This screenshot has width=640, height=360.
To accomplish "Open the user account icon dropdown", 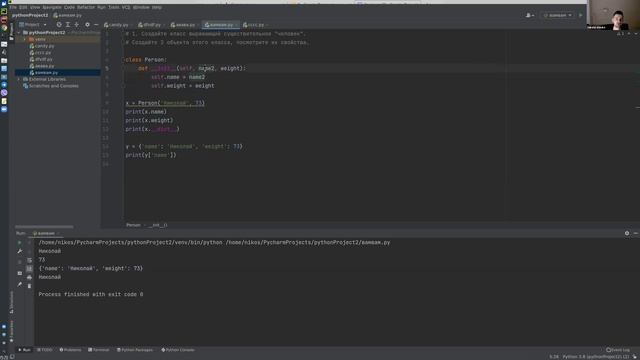I will 530,16.
